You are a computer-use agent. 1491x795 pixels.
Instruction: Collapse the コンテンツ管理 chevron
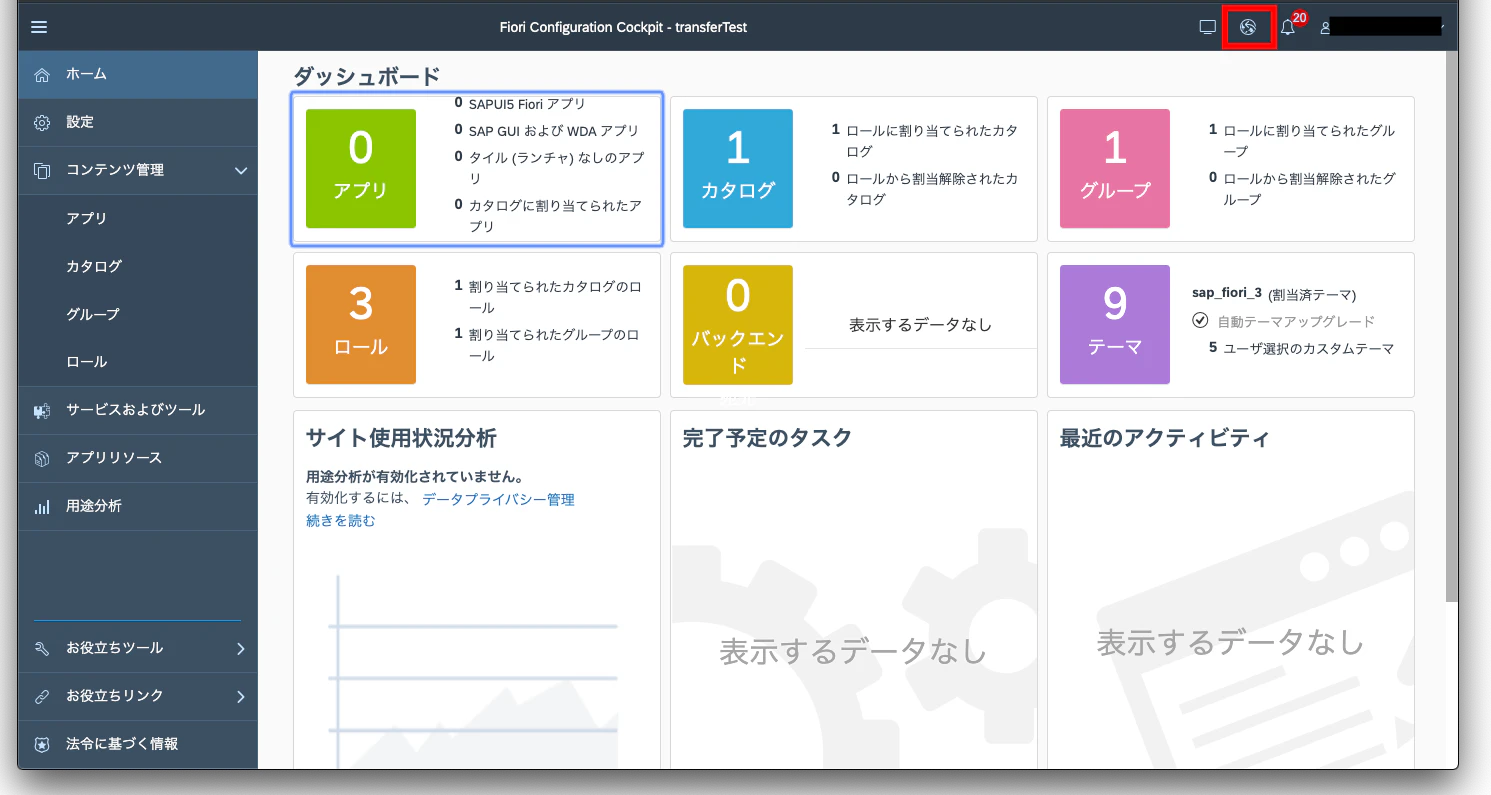tap(241, 171)
